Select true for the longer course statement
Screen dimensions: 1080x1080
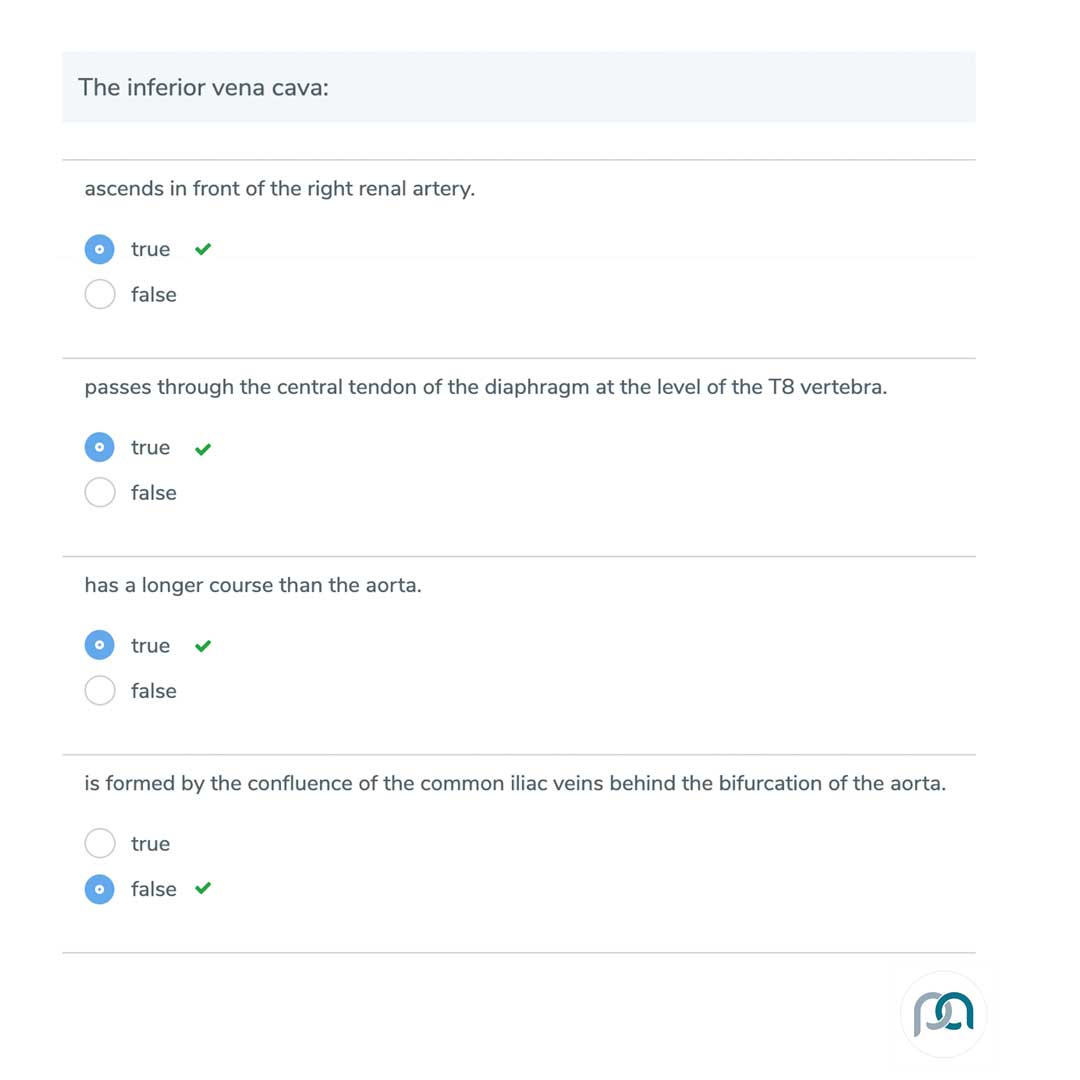99,645
